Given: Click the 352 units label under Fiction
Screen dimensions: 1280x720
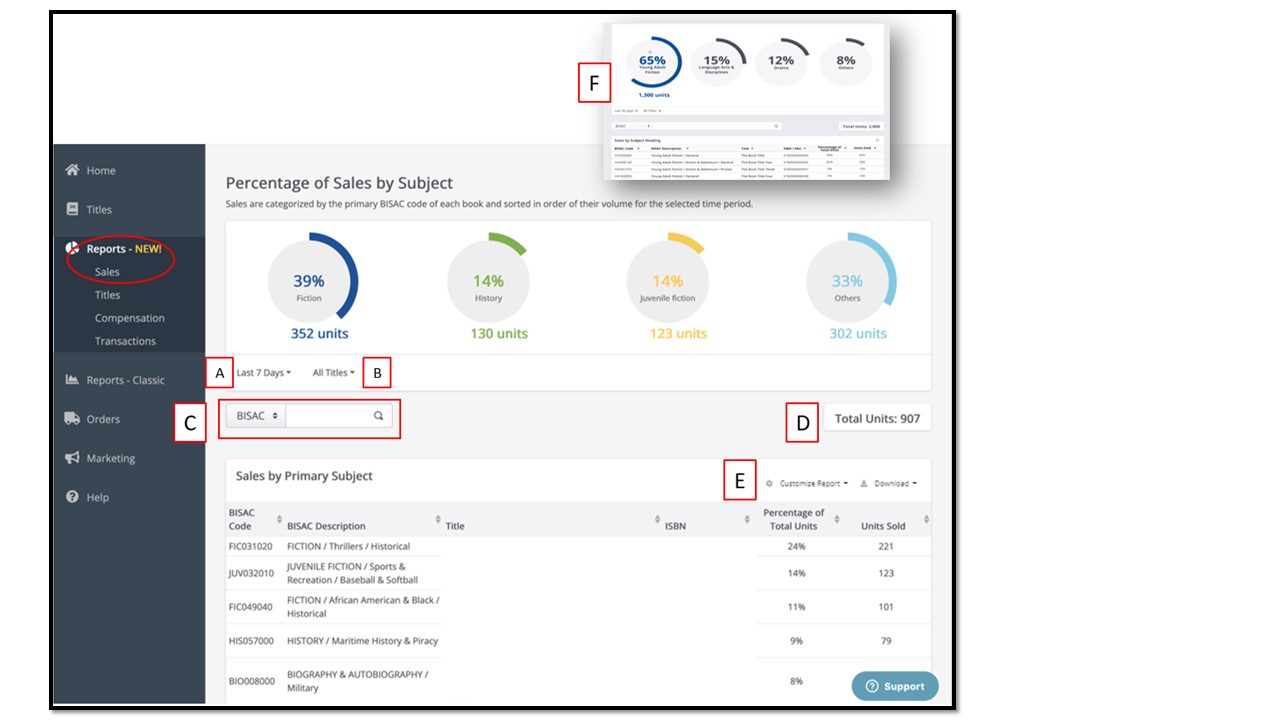Looking at the screenshot, I should [319, 333].
